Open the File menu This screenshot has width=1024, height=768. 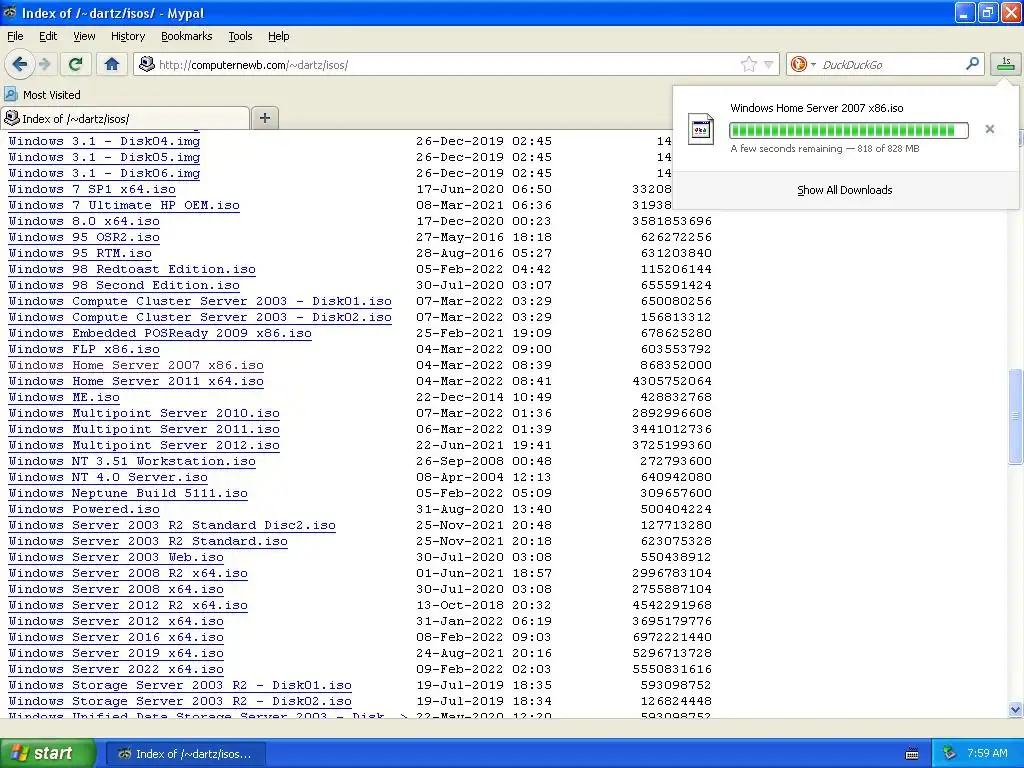pyautogui.click(x=15, y=36)
